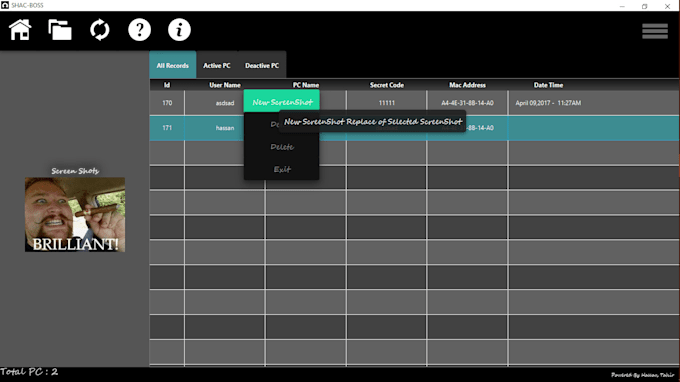Select Delete in the context menu
The width and height of the screenshot is (680, 382).
pyautogui.click(x=282, y=147)
